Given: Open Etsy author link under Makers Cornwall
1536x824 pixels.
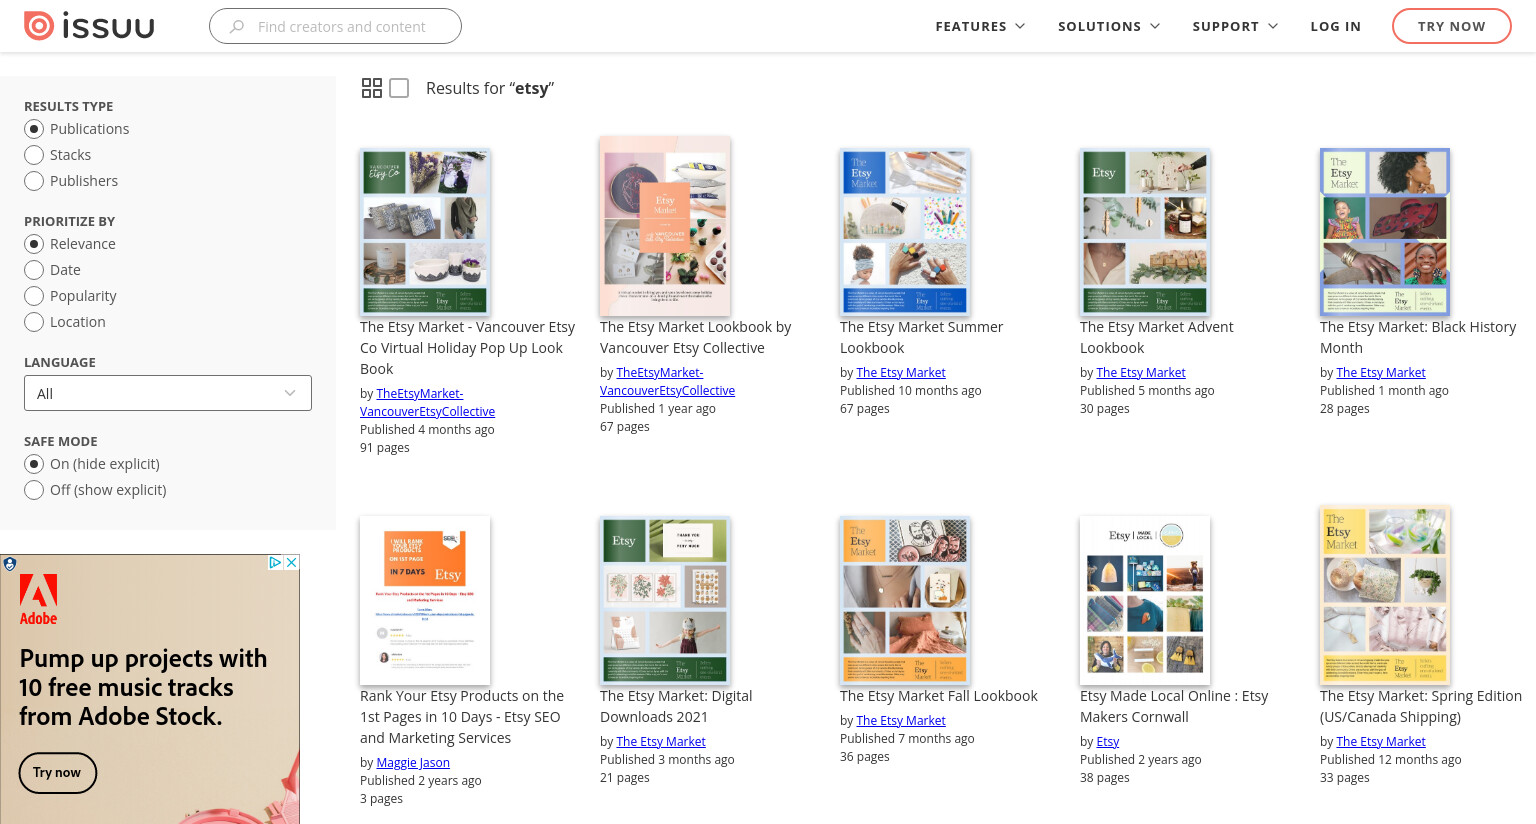Looking at the screenshot, I should pyautogui.click(x=1108, y=741).
